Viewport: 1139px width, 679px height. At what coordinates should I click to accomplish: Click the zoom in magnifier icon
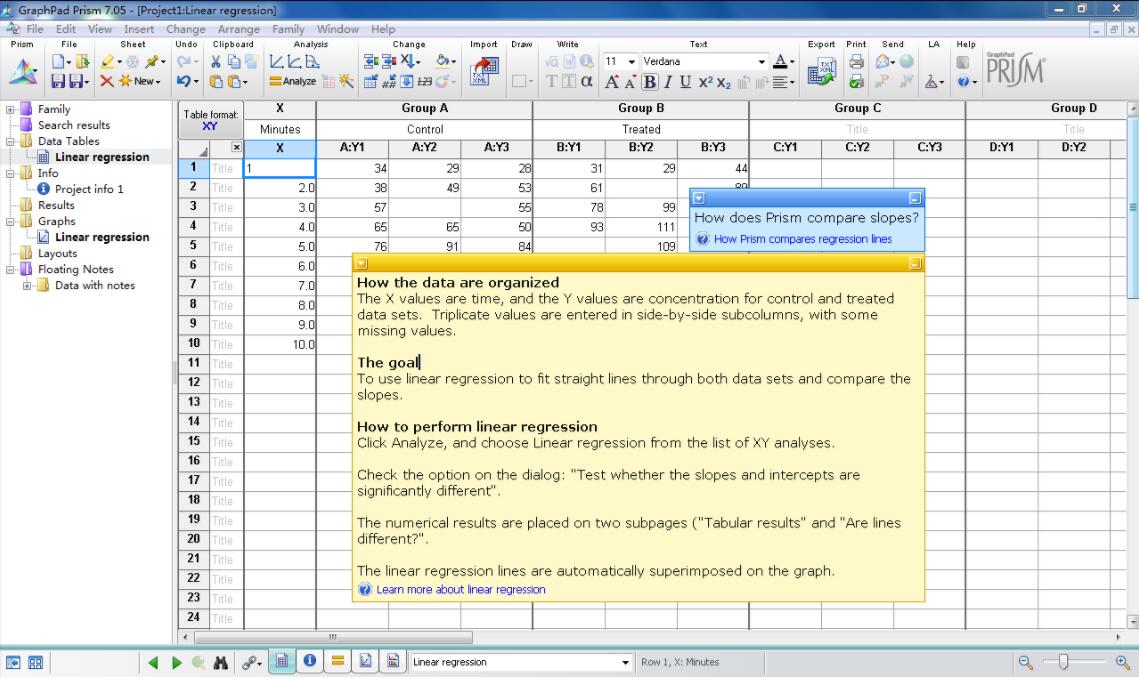pyautogui.click(x=1122, y=662)
